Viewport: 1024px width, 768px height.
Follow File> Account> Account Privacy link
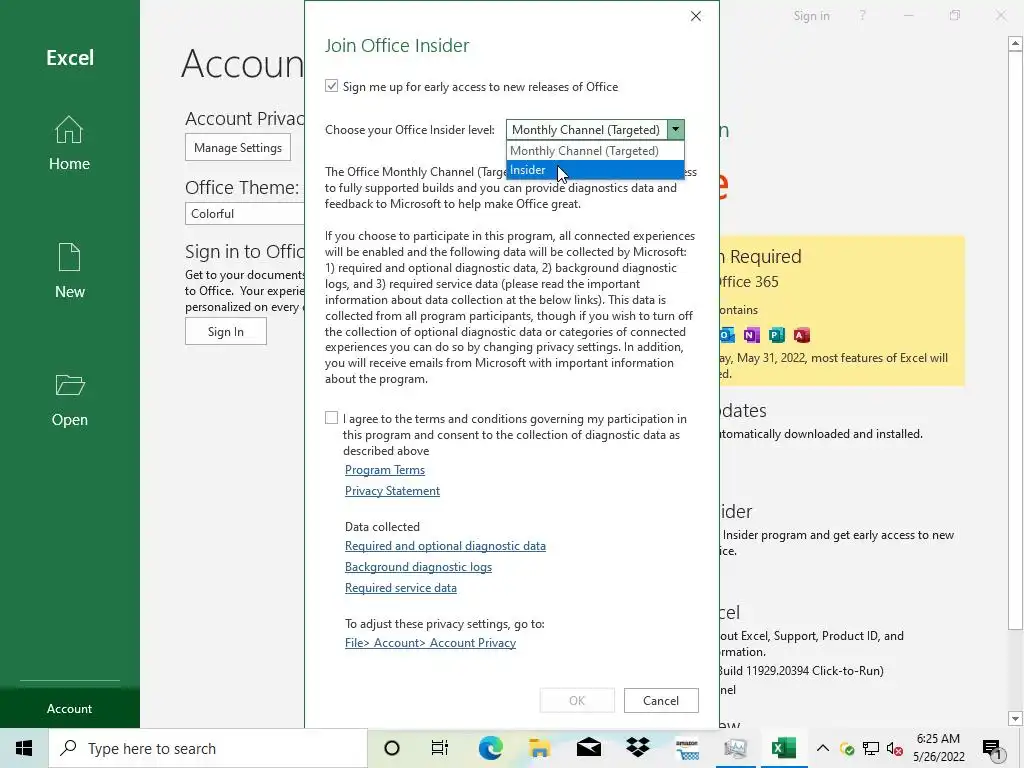tap(430, 643)
